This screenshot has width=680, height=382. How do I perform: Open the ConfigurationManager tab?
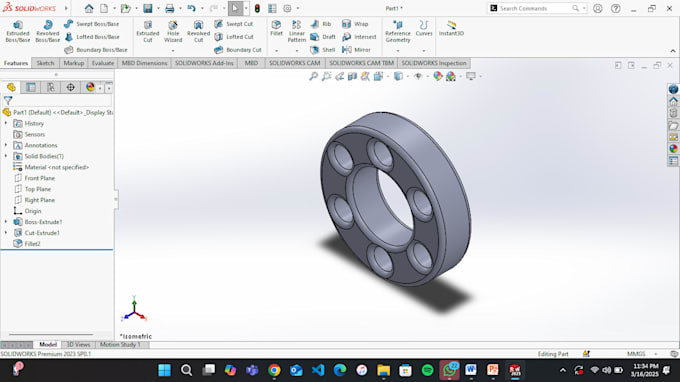[51, 87]
